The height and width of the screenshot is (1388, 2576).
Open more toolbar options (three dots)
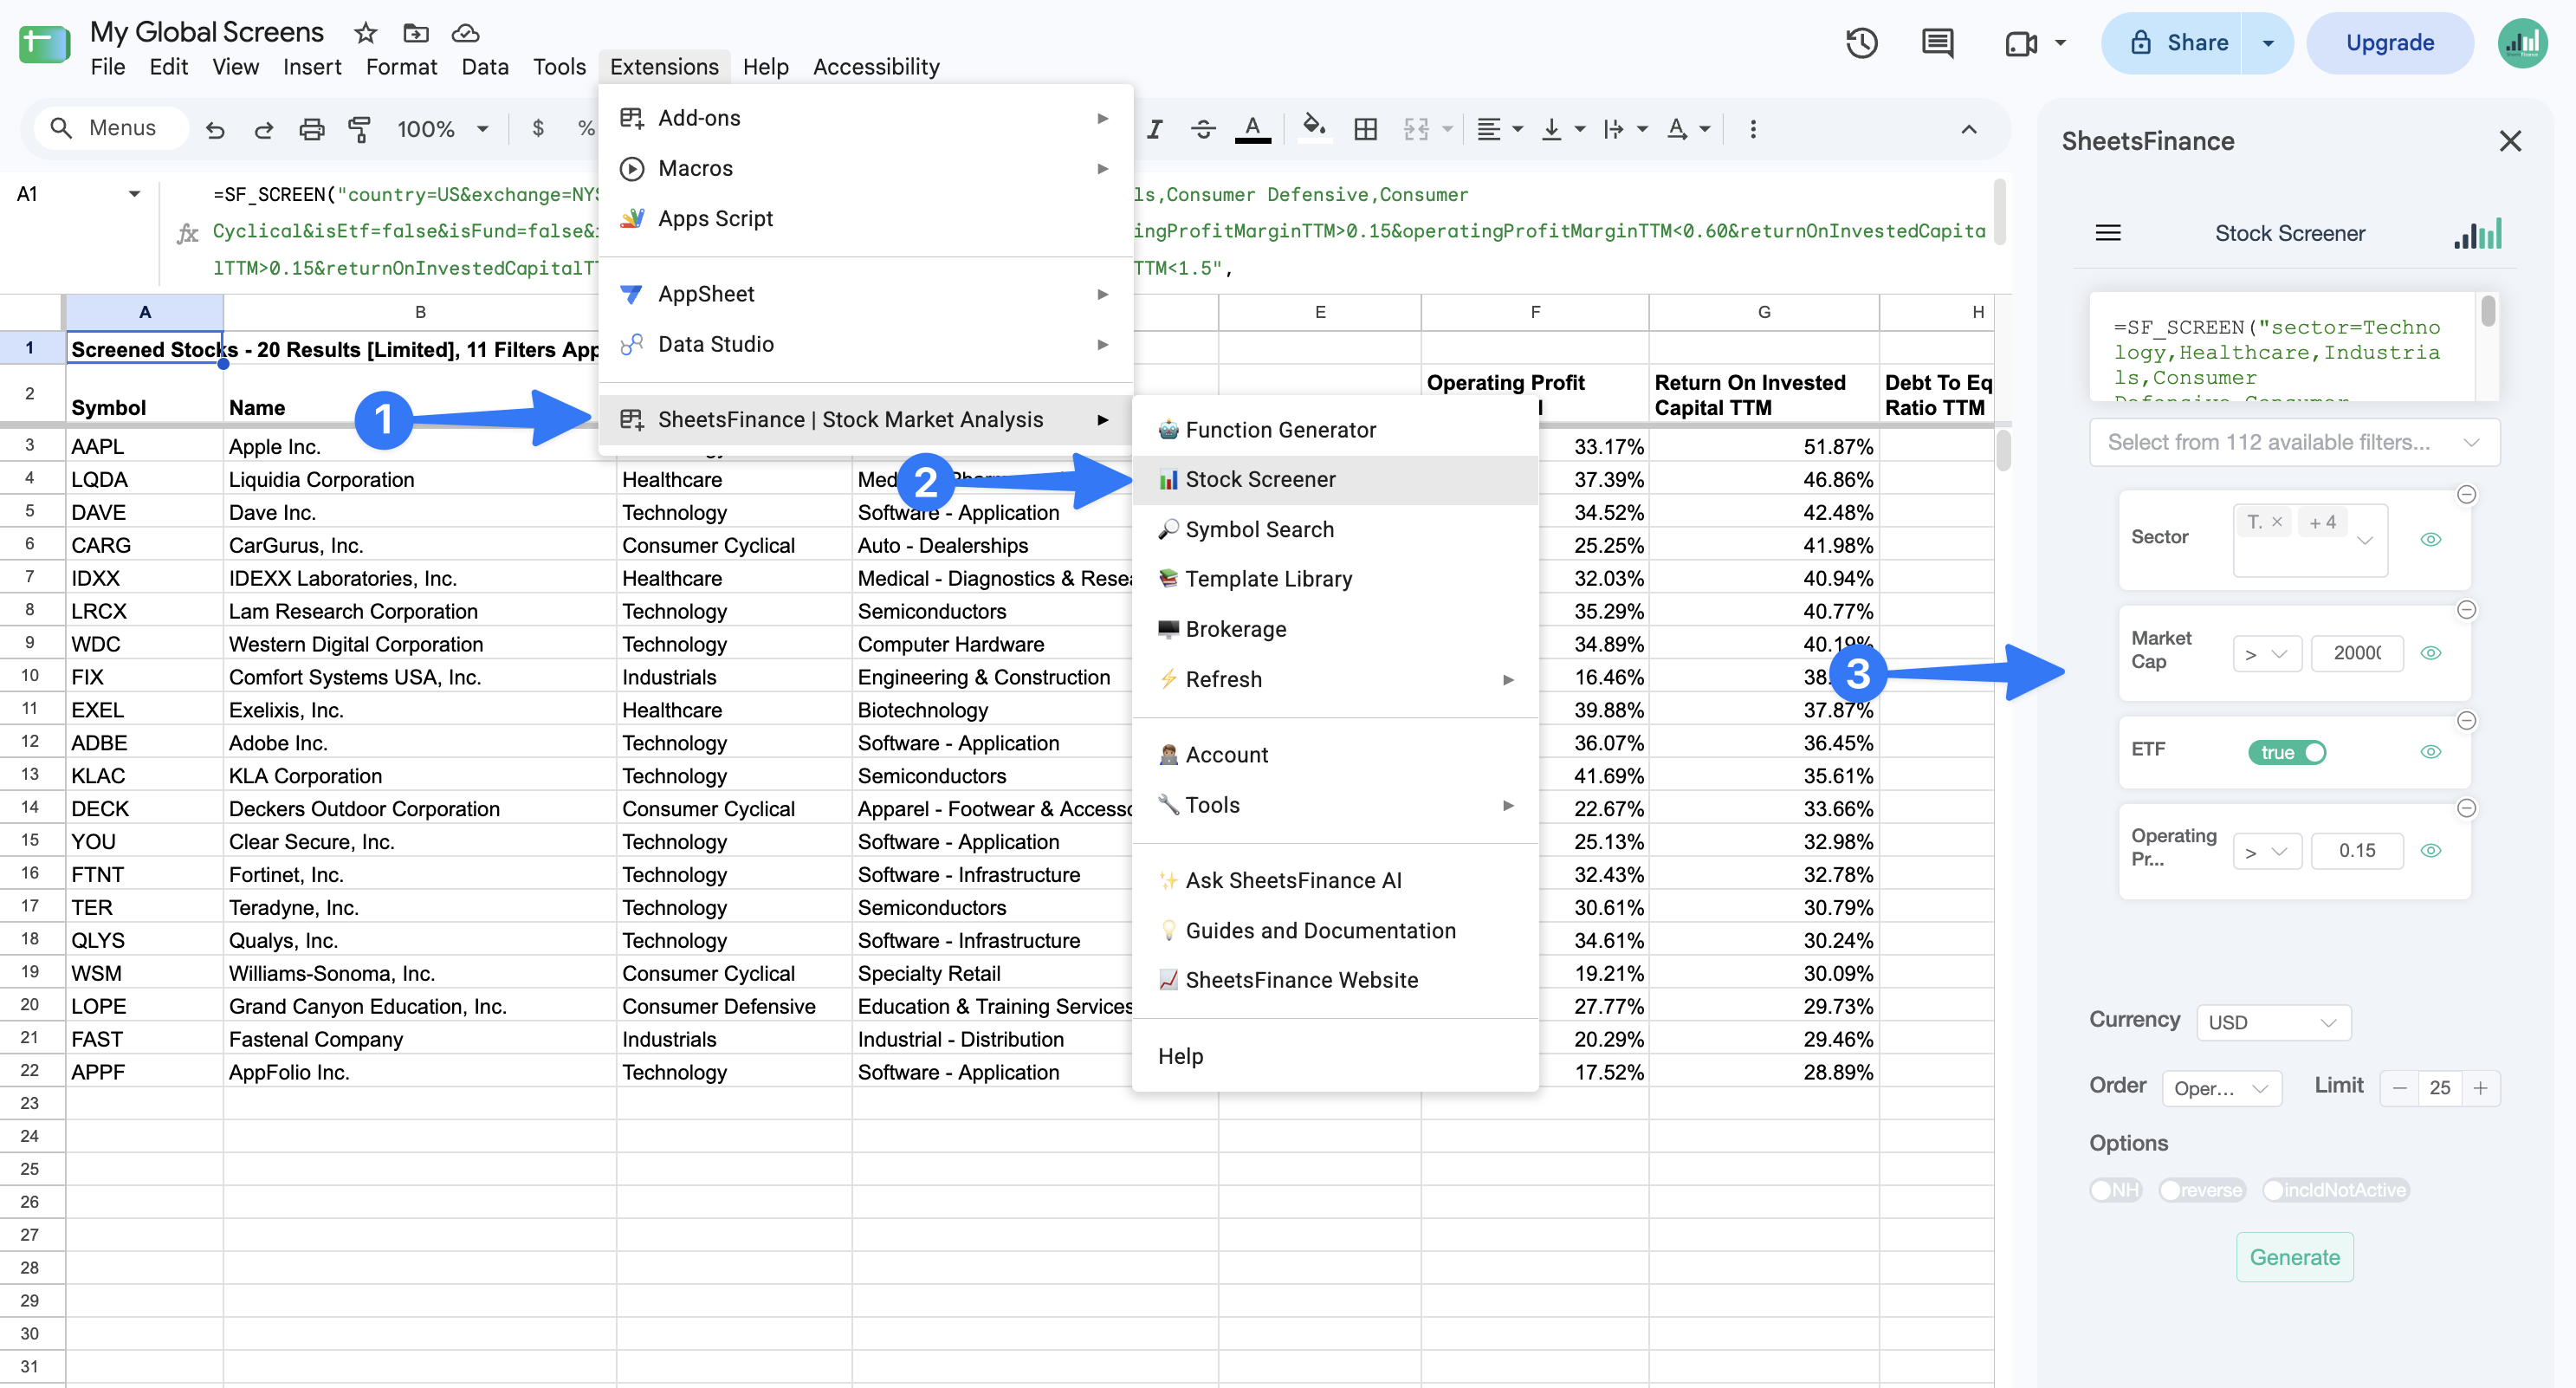point(1752,128)
